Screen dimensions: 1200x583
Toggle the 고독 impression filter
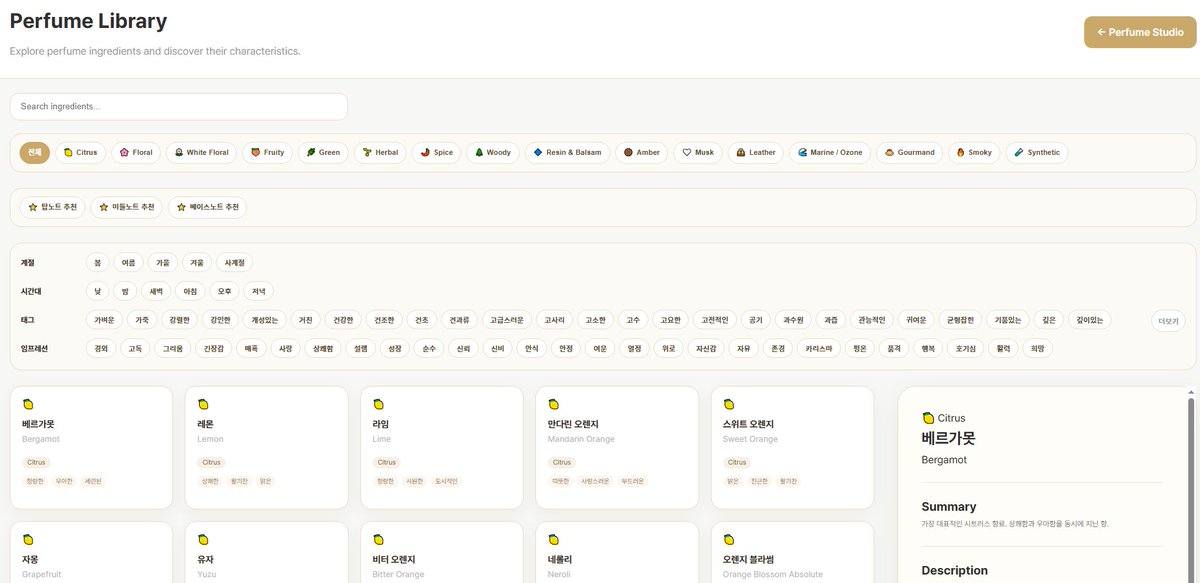[x=135, y=349]
